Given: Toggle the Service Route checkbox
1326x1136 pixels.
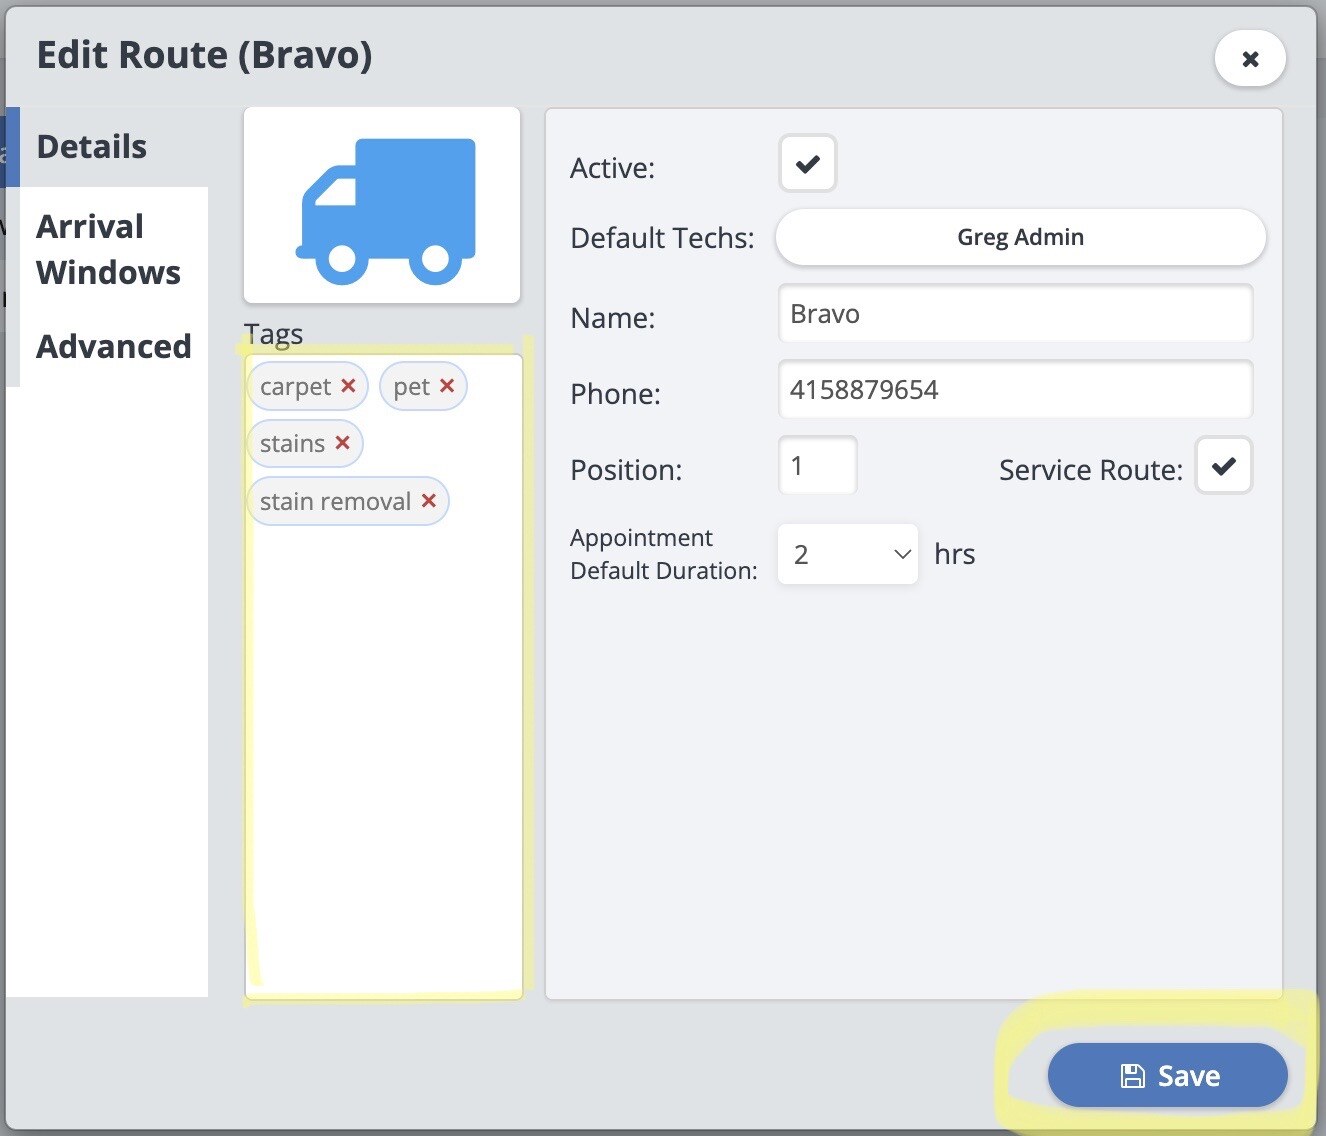Looking at the screenshot, I should [1223, 466].
